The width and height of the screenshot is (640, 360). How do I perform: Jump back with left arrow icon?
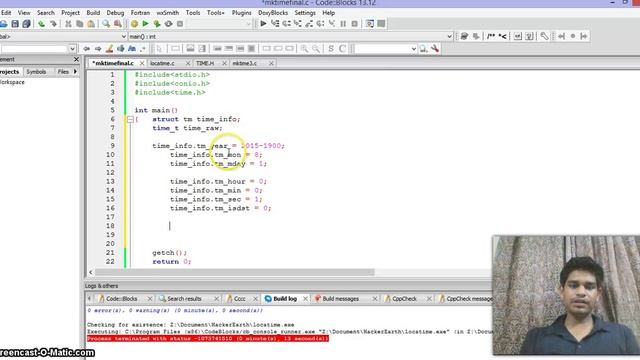point(87,49)
